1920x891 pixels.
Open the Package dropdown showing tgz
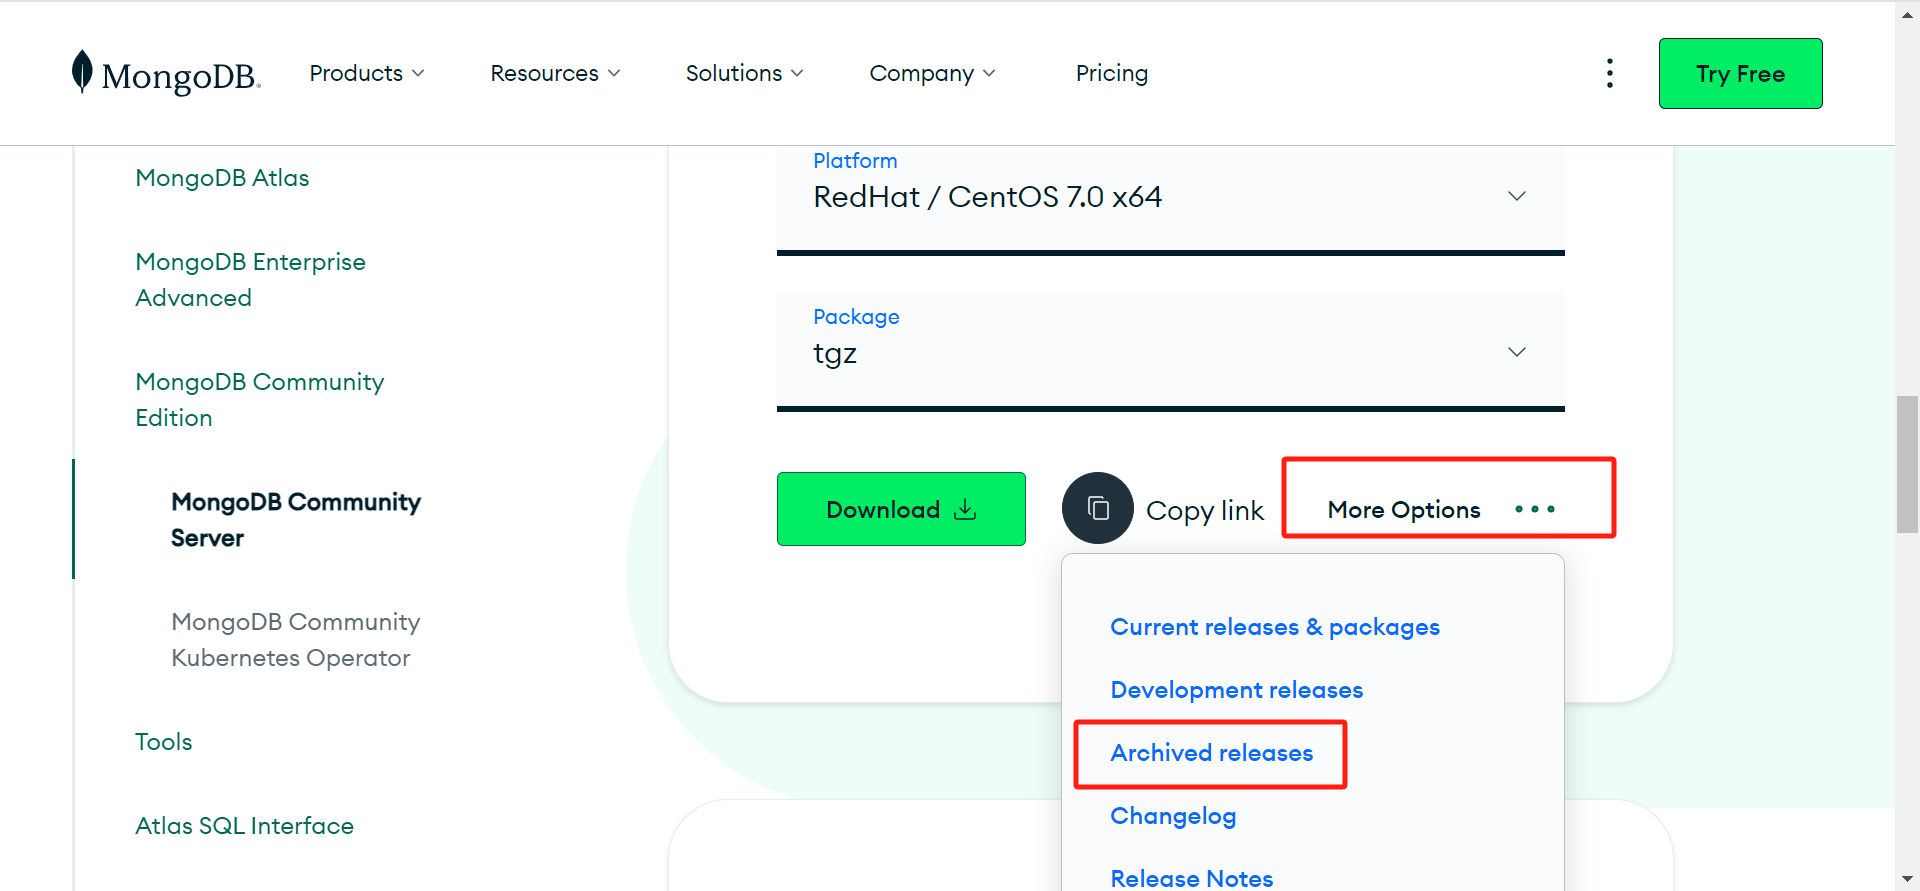[x=1170, y=351]
